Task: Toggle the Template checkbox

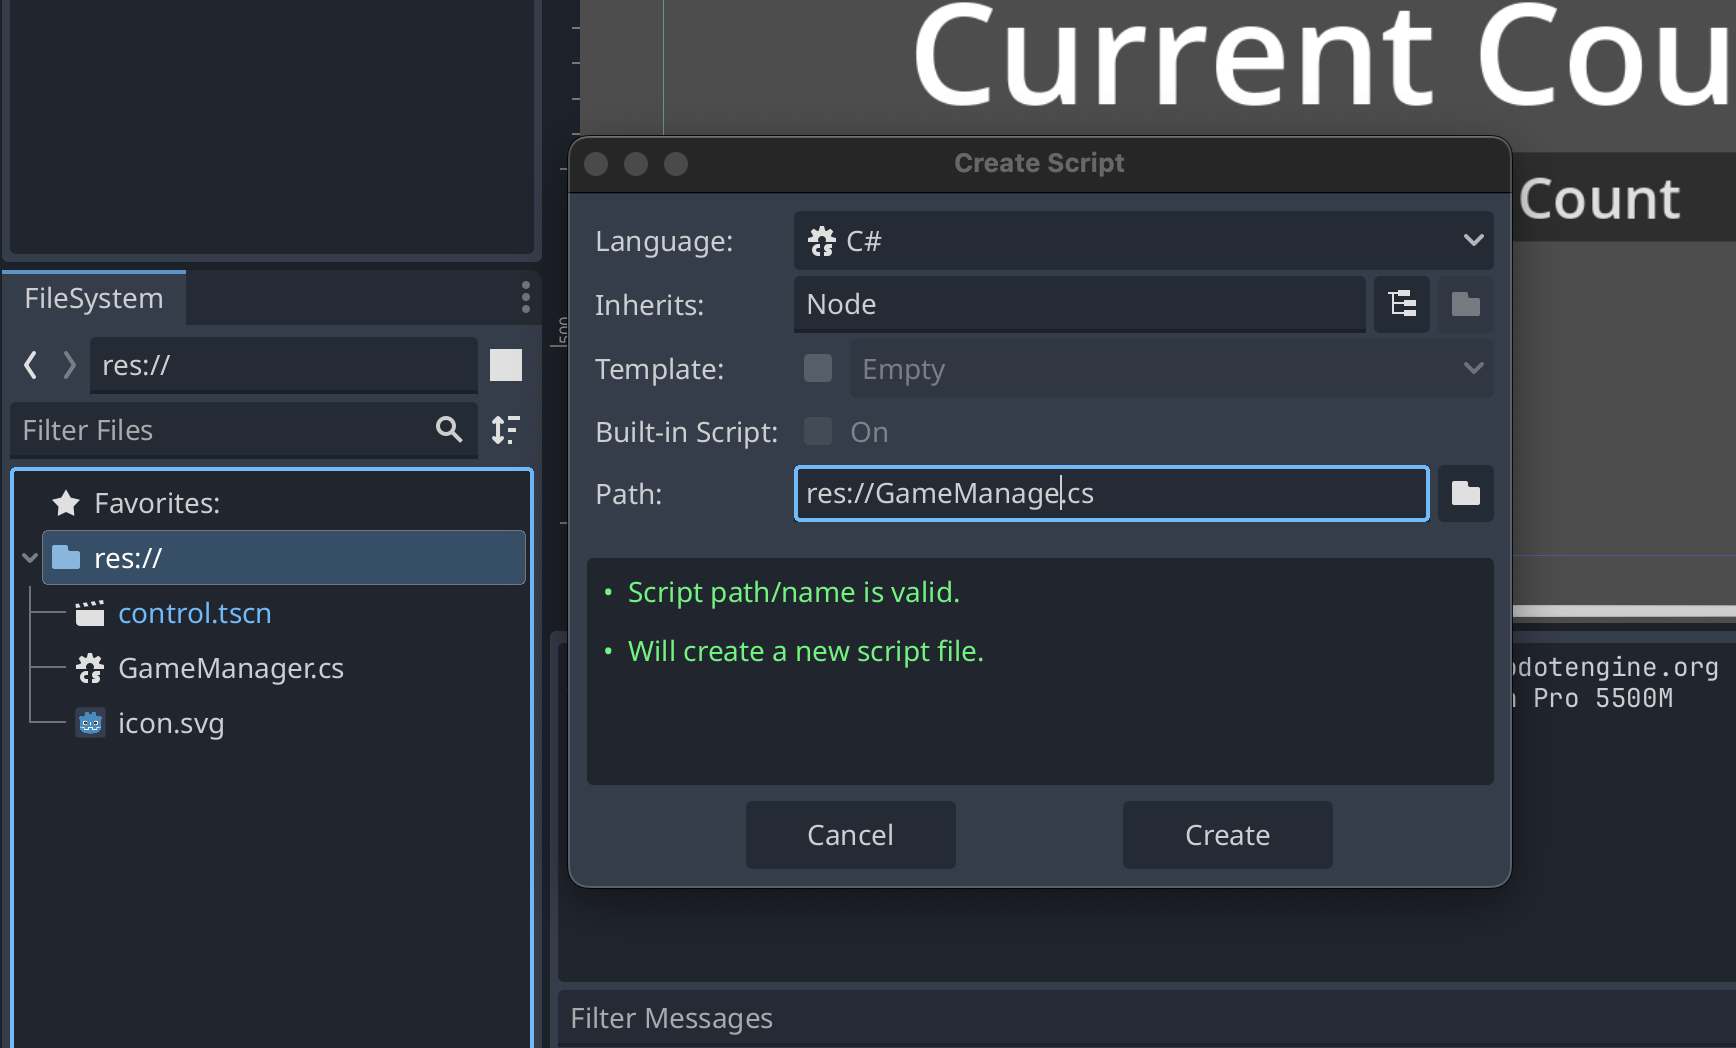Action: point(818,368)
